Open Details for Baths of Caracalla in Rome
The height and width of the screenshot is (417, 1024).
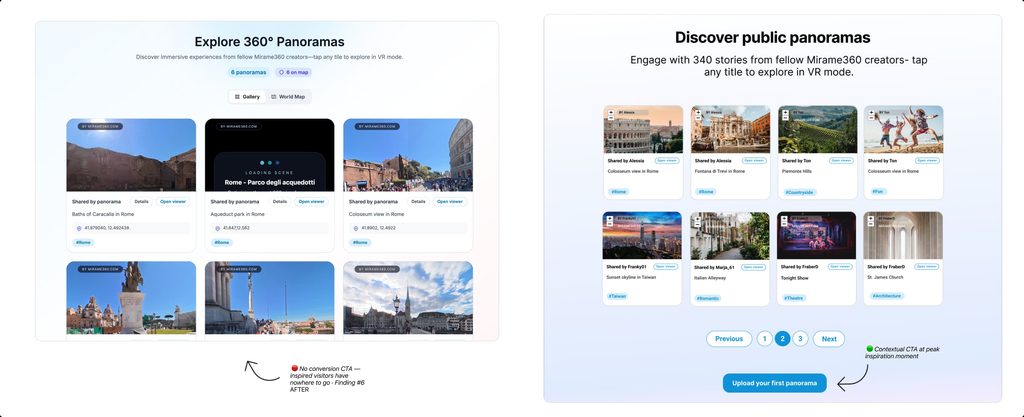click(x=142, y=202)
